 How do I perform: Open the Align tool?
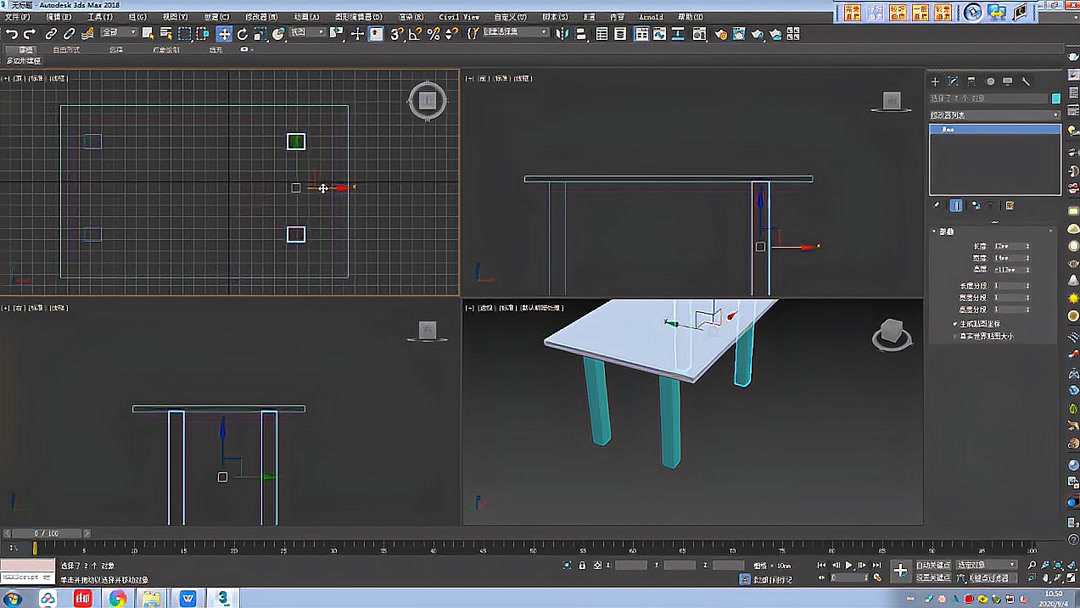coord(580,33)
